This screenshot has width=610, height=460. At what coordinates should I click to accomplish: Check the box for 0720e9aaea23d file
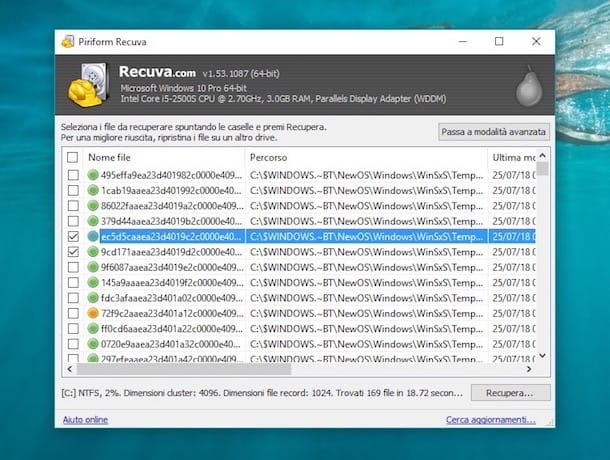pos(73,344)
